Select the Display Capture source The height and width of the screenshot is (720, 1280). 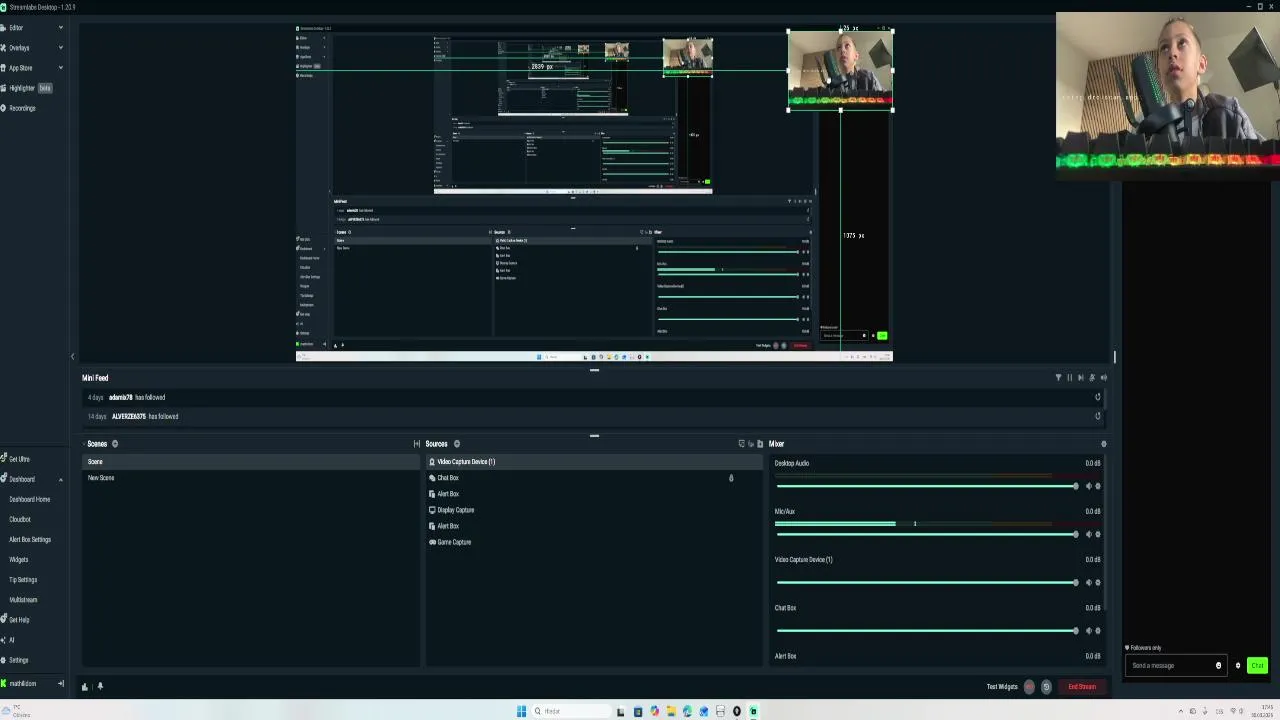pos(594,510)
